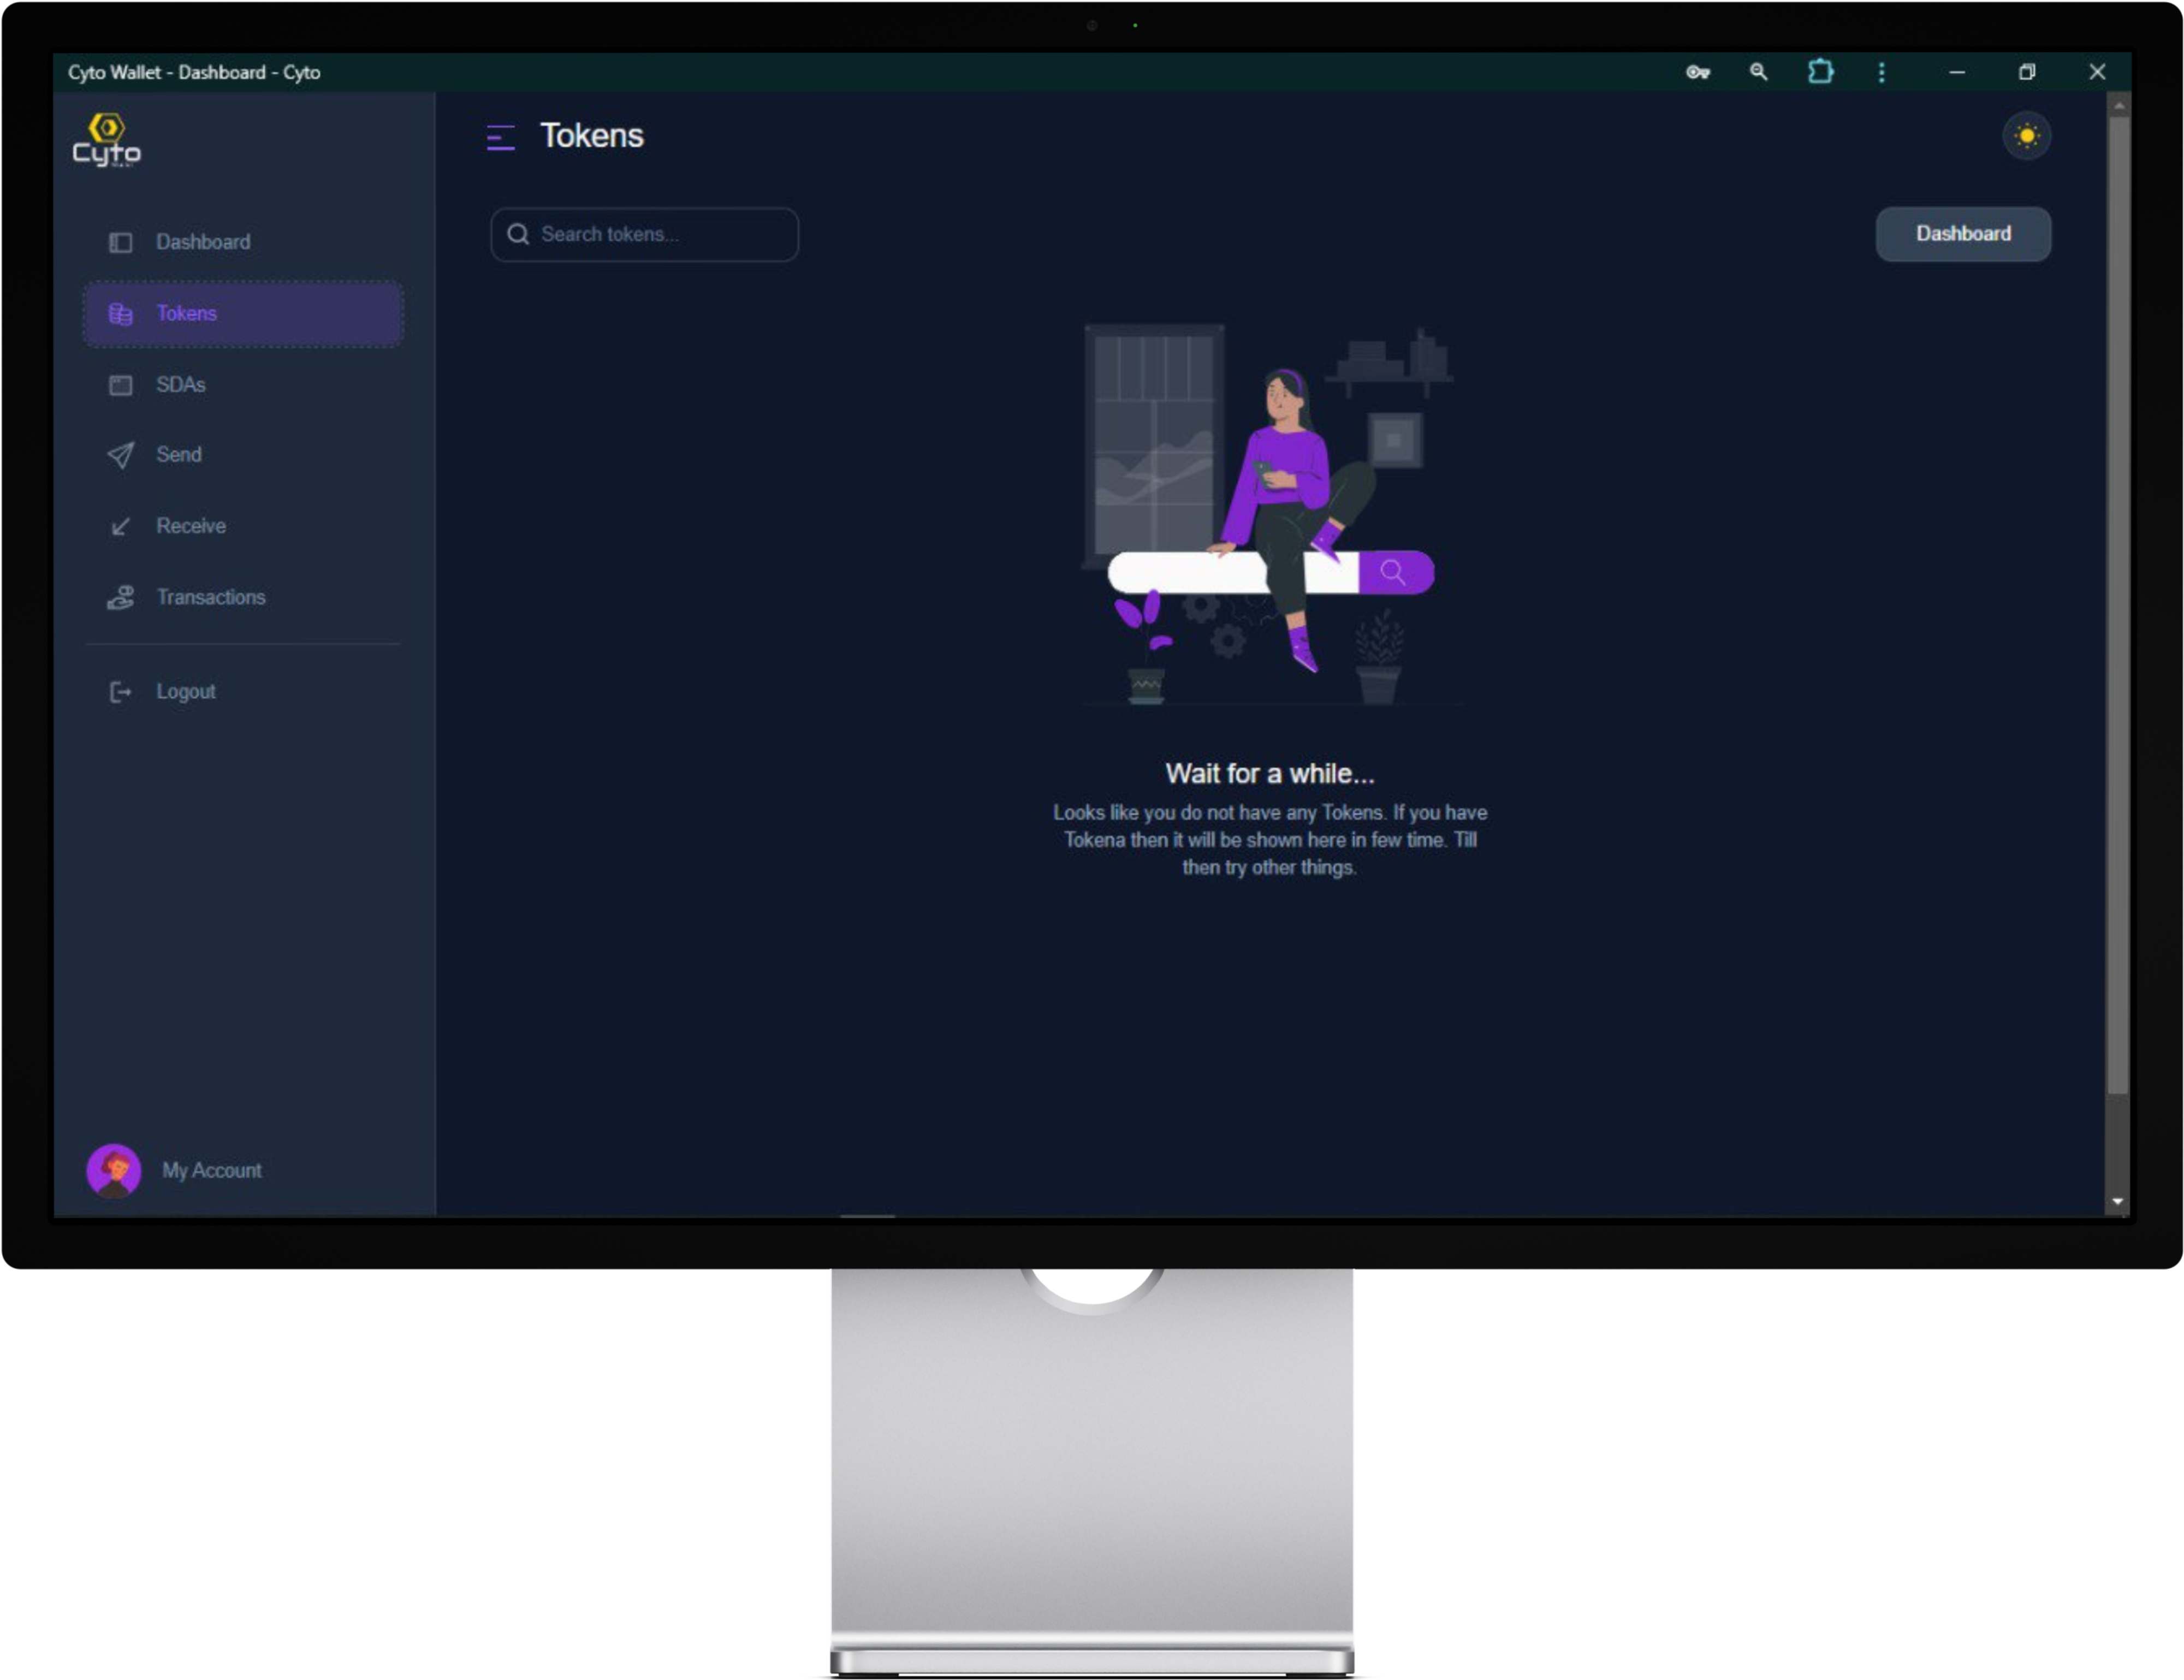Viewport: 2184px width, 1680px height.
Task: Click the Logout icon
Action: pyautogui.click(x=120, y=692)
